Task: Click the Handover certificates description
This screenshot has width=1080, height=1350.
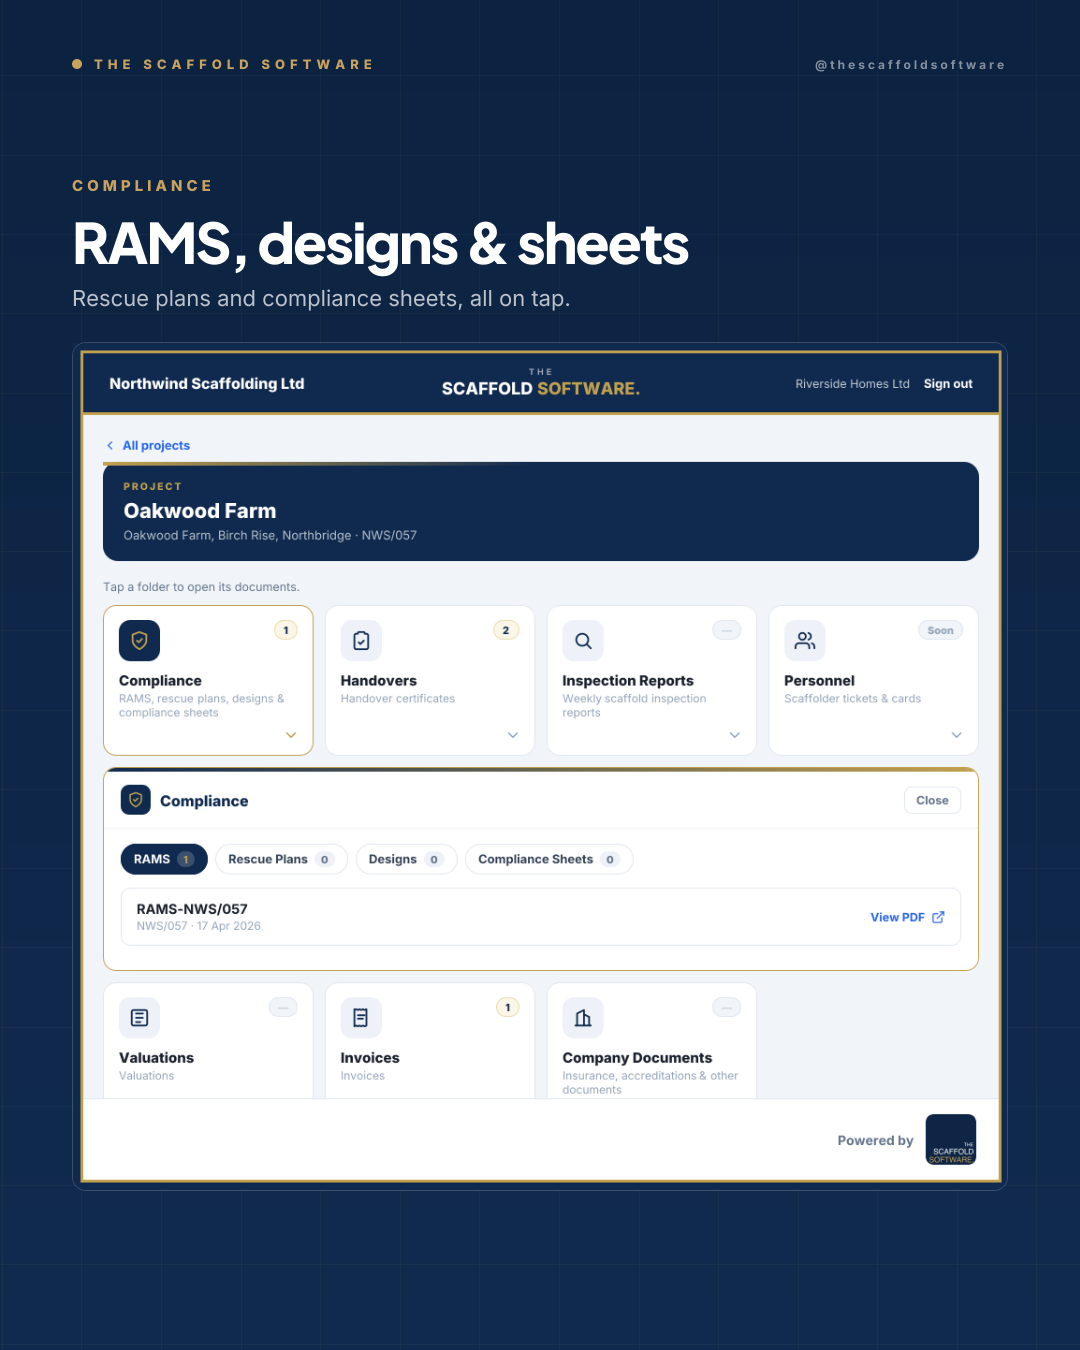Action: pyautogui.click(x=398, y=699)
